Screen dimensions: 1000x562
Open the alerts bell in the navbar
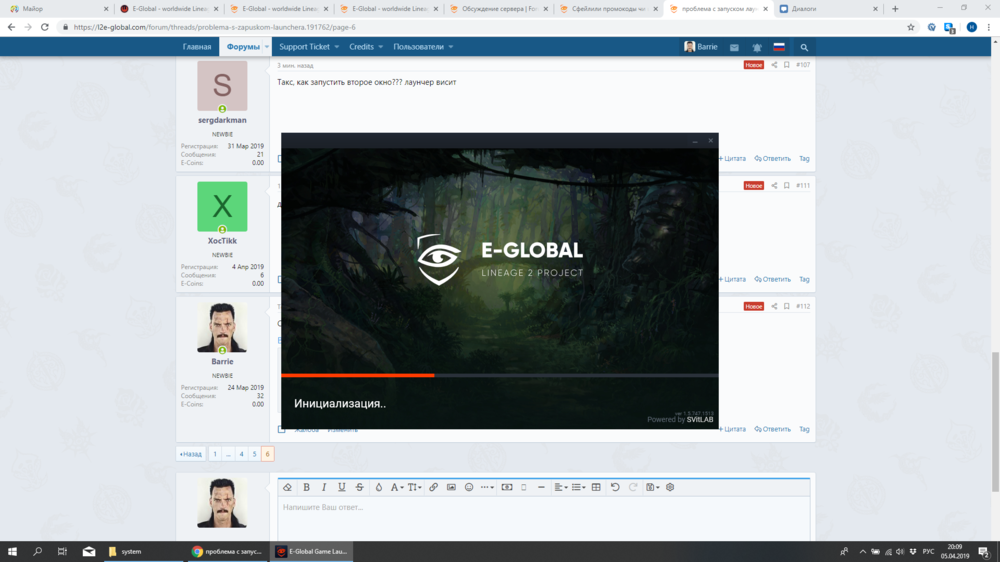[757, 47]
